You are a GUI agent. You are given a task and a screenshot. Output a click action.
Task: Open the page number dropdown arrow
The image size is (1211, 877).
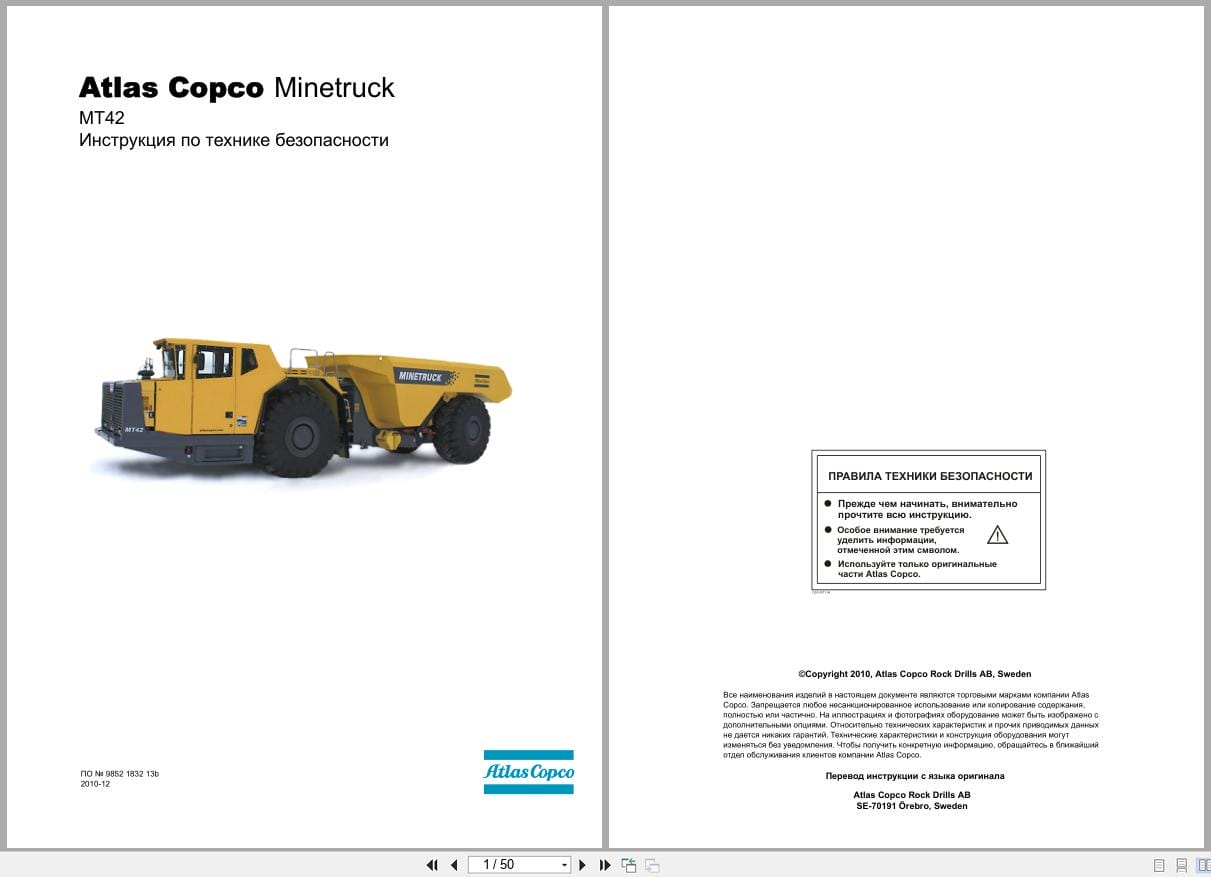tap(564, 865)
